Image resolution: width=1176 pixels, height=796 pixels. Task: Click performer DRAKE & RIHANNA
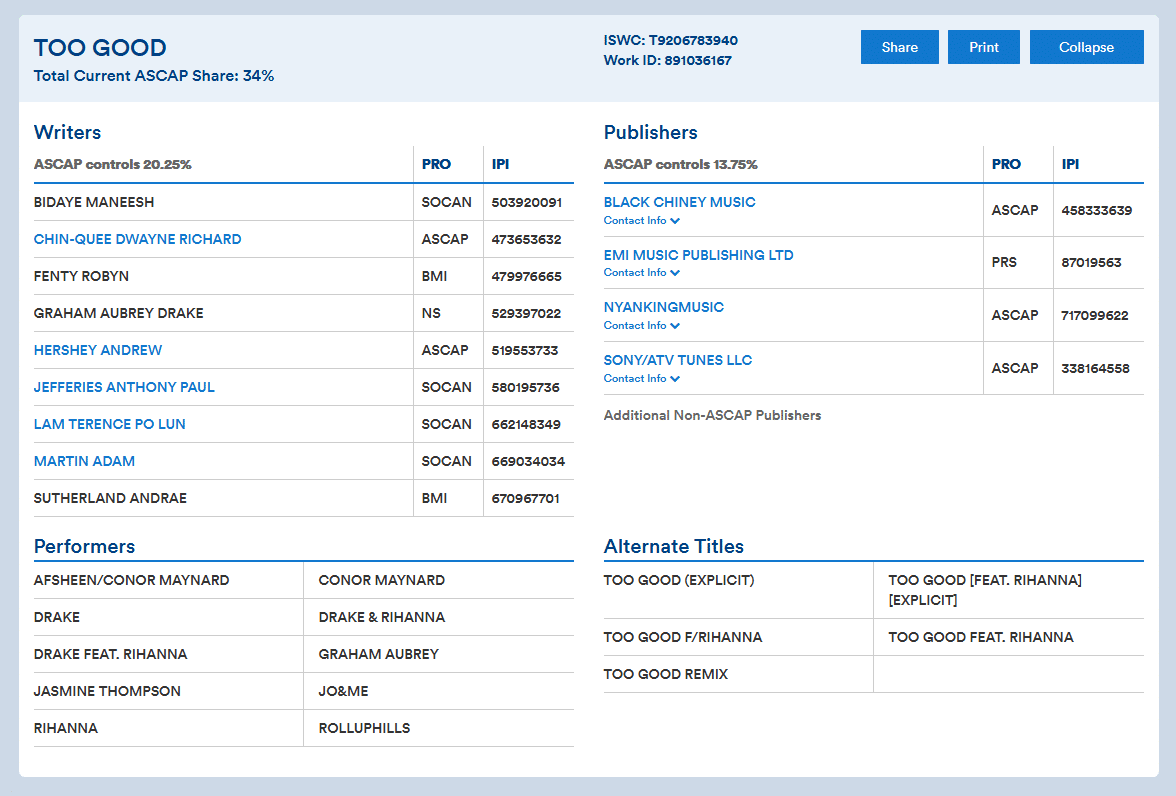coord(382,617)
